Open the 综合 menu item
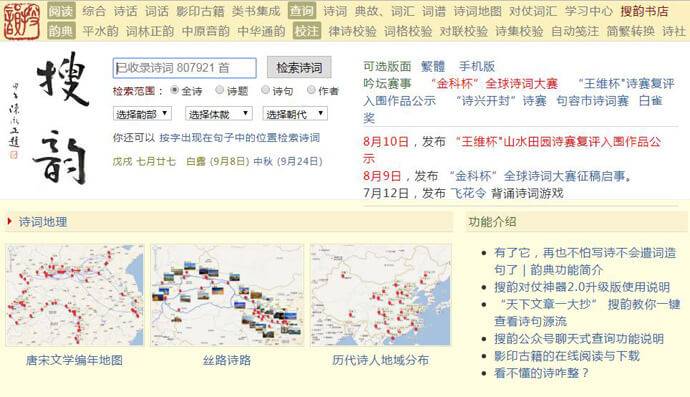This screenshot has width=690, height=397. click(94, 11)
